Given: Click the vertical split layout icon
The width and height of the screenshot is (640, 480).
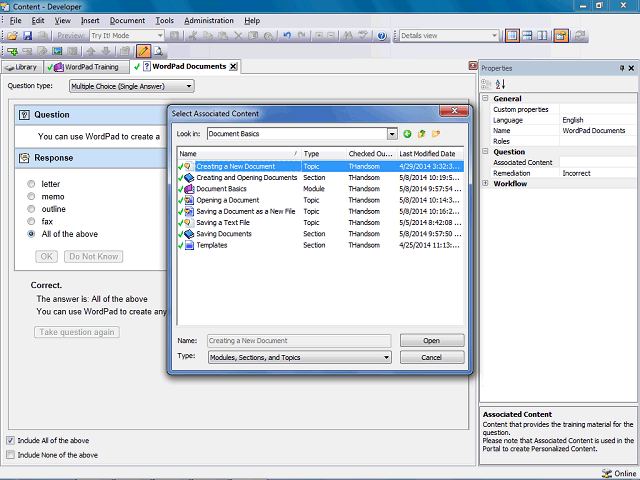Looking at the screenshot, I should pos(542,36).
